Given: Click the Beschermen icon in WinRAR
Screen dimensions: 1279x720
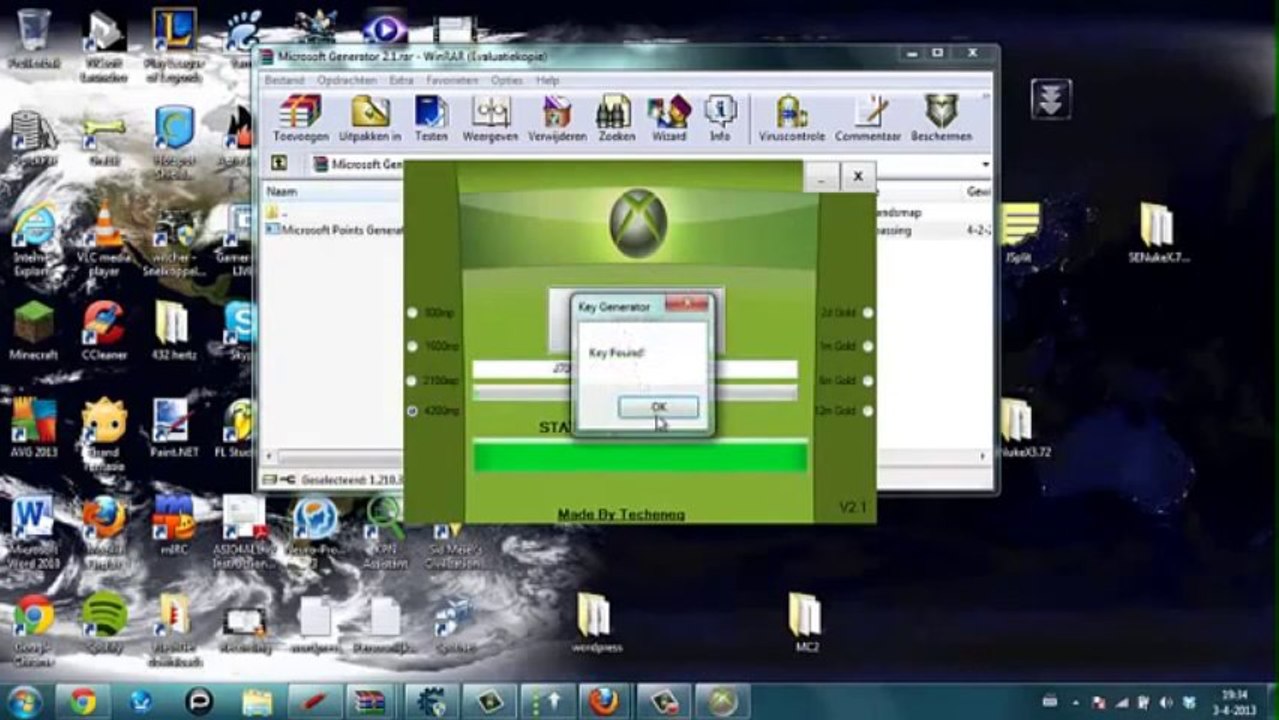Looking at the screenshot, I should point(941,119).
